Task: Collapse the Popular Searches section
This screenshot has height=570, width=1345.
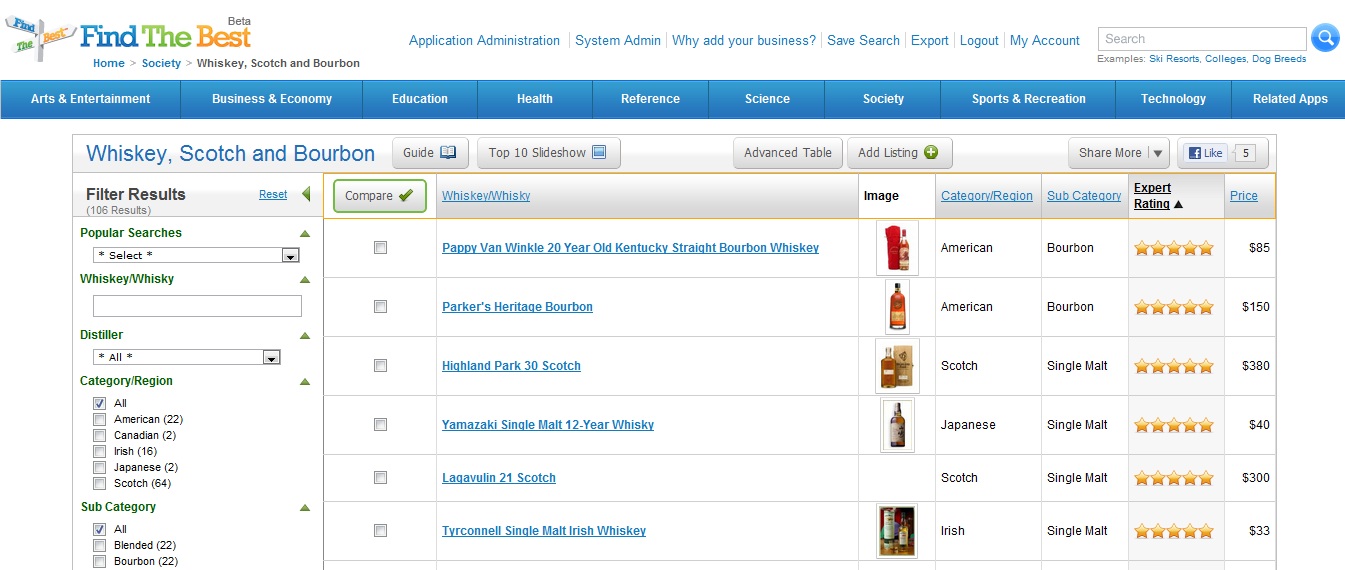Action: click(x=305, y=233)
